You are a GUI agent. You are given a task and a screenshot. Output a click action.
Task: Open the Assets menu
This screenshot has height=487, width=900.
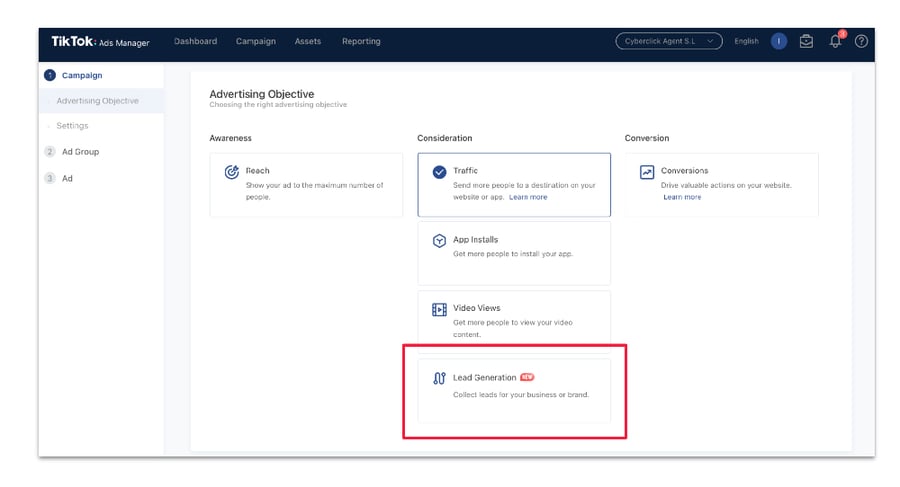[308, 41]
